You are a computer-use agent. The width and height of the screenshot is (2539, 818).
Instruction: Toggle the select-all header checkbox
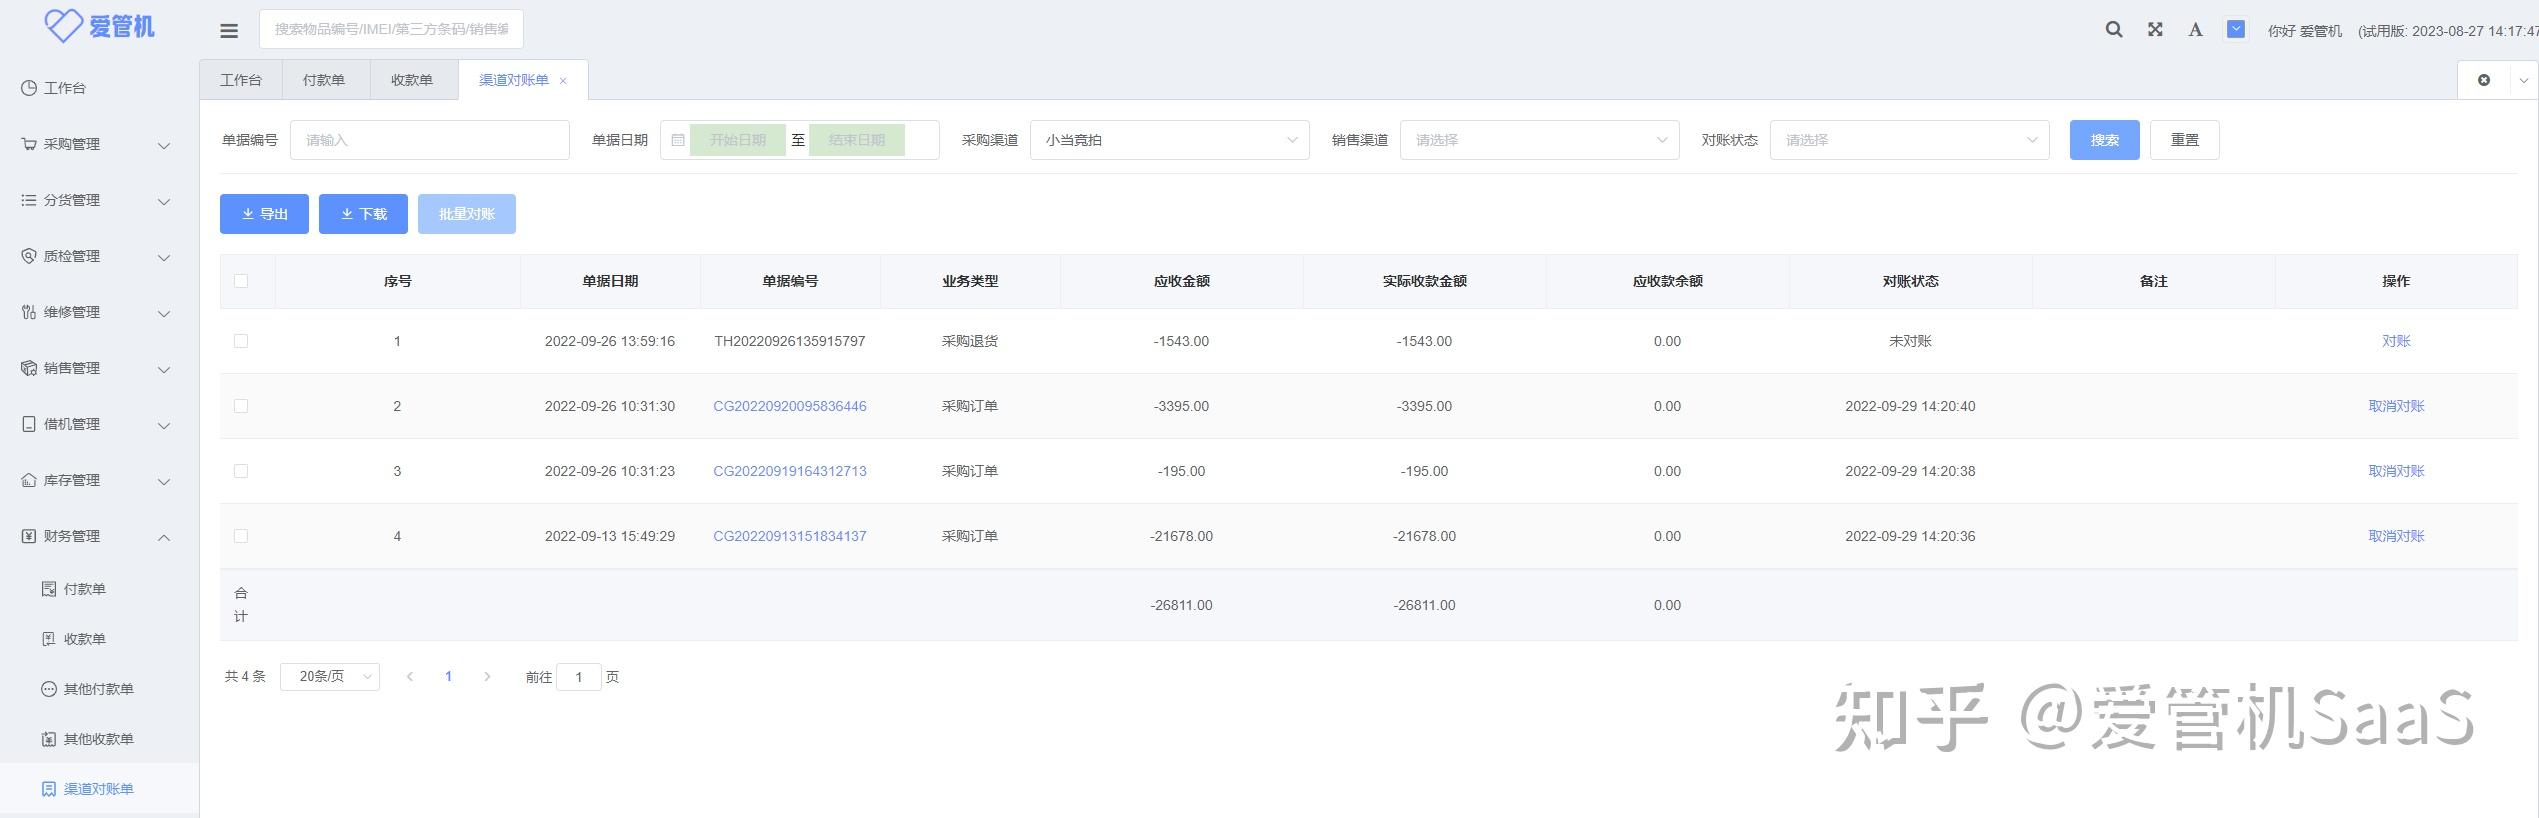click(241, 281)
